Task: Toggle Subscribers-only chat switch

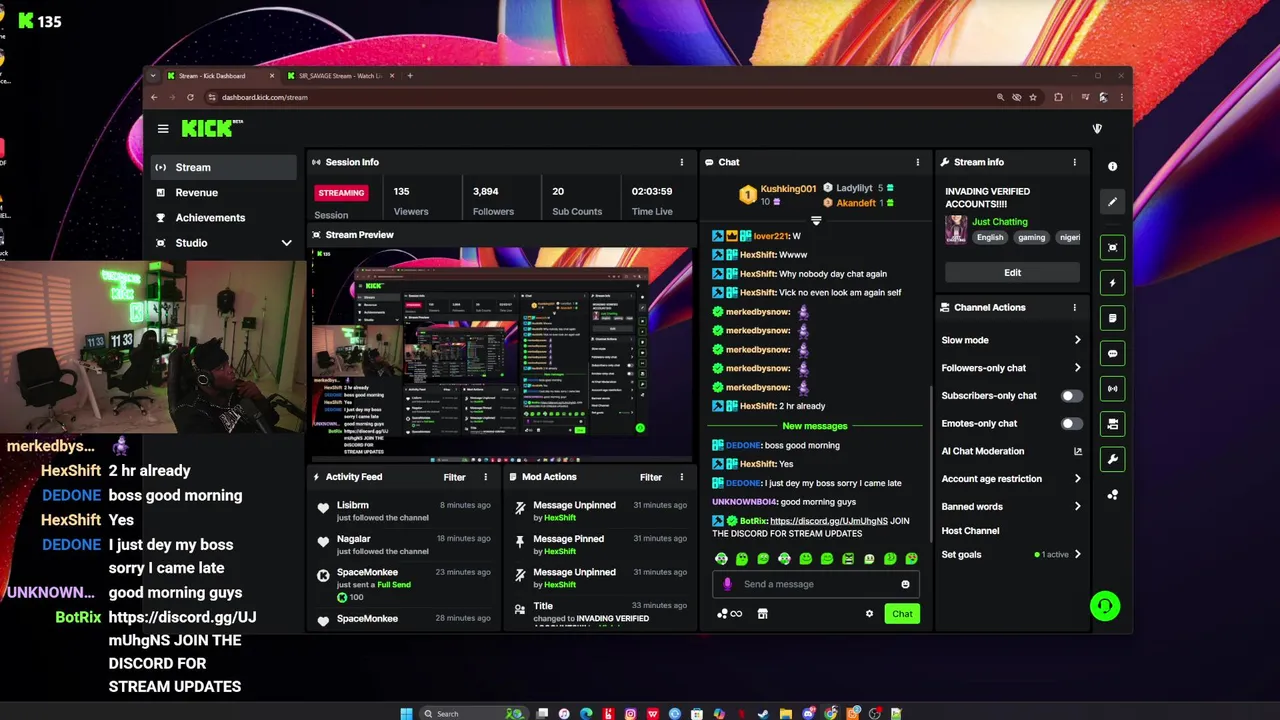Action: click(x=1071, y=396)
